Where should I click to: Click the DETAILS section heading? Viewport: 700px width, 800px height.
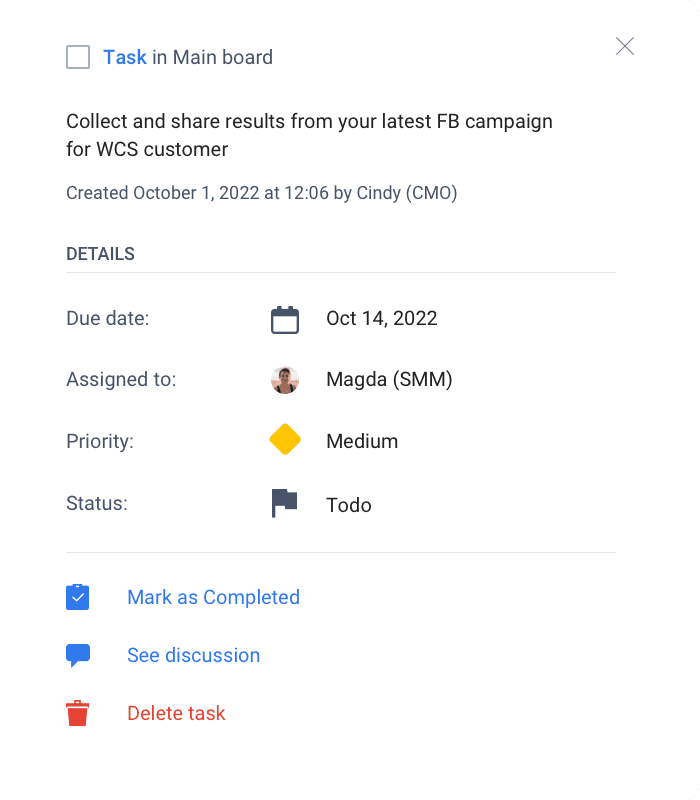coord(100,254)
